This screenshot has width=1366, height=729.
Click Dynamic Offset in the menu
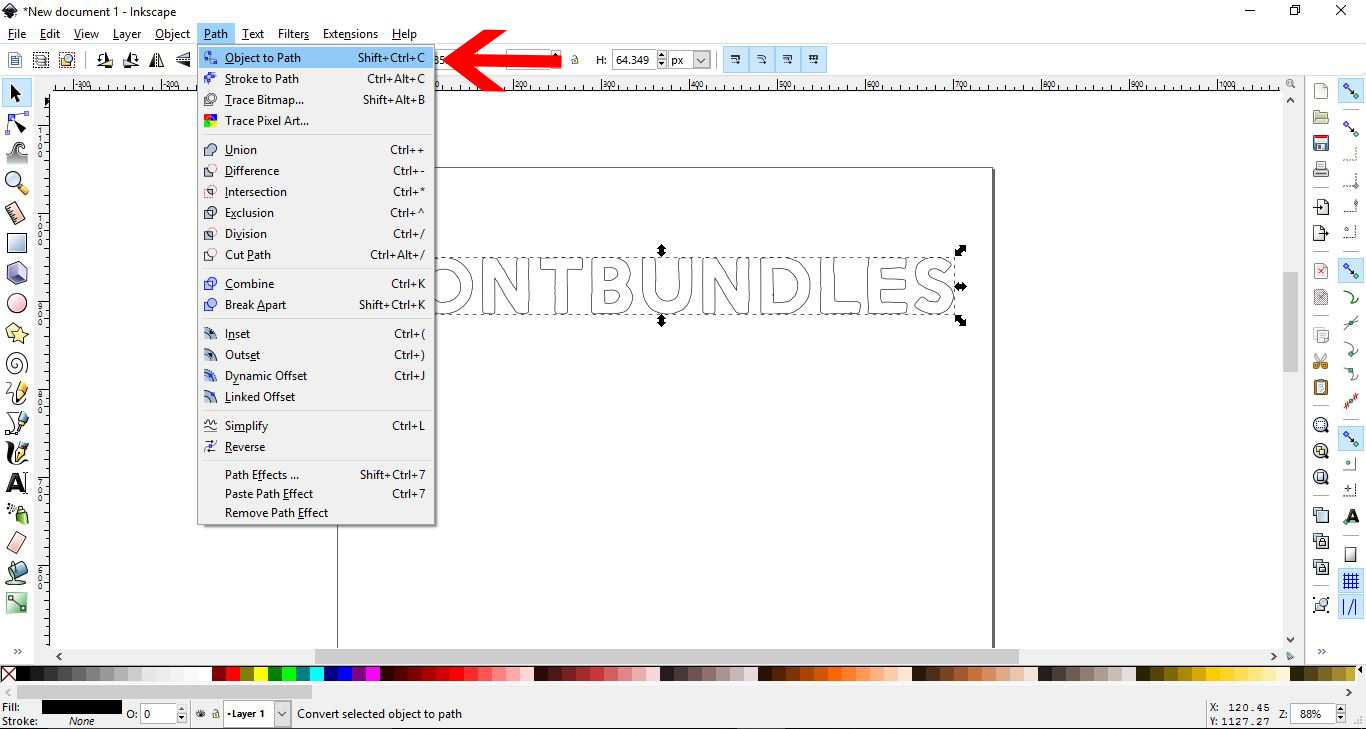click(316, 376)
